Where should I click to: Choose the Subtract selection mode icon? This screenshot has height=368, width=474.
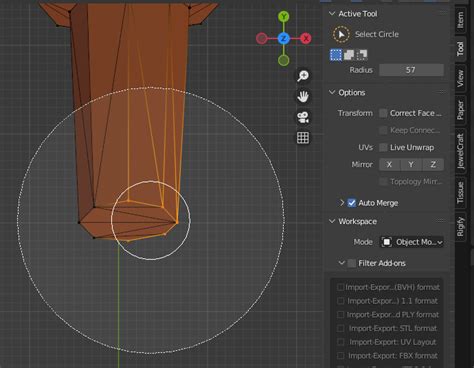pos(362,55)
